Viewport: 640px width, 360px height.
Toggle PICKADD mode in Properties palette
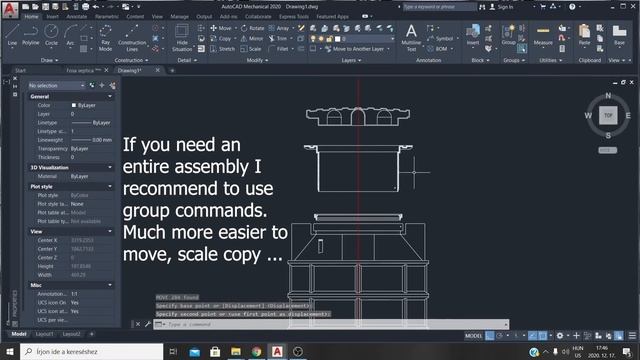click(92, 85)
